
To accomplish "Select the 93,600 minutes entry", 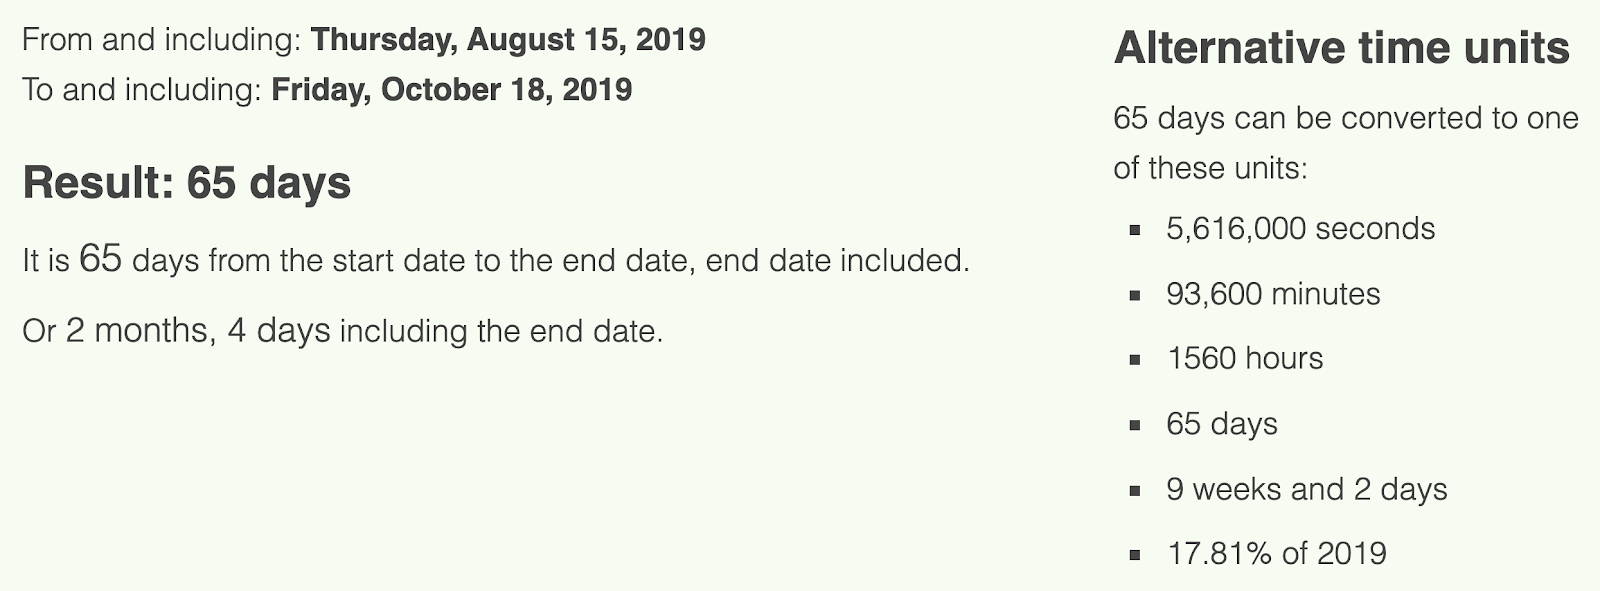I will pyautogui.click(x=1273, y=294).
